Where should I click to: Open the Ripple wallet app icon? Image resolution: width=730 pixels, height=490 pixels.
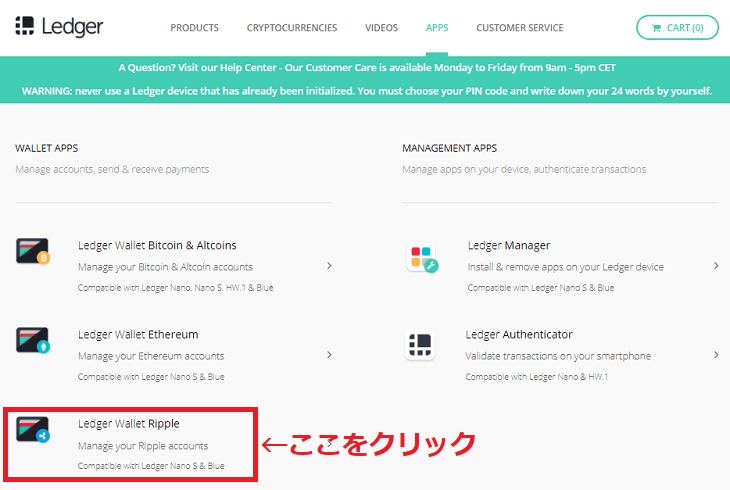[33, 429]
